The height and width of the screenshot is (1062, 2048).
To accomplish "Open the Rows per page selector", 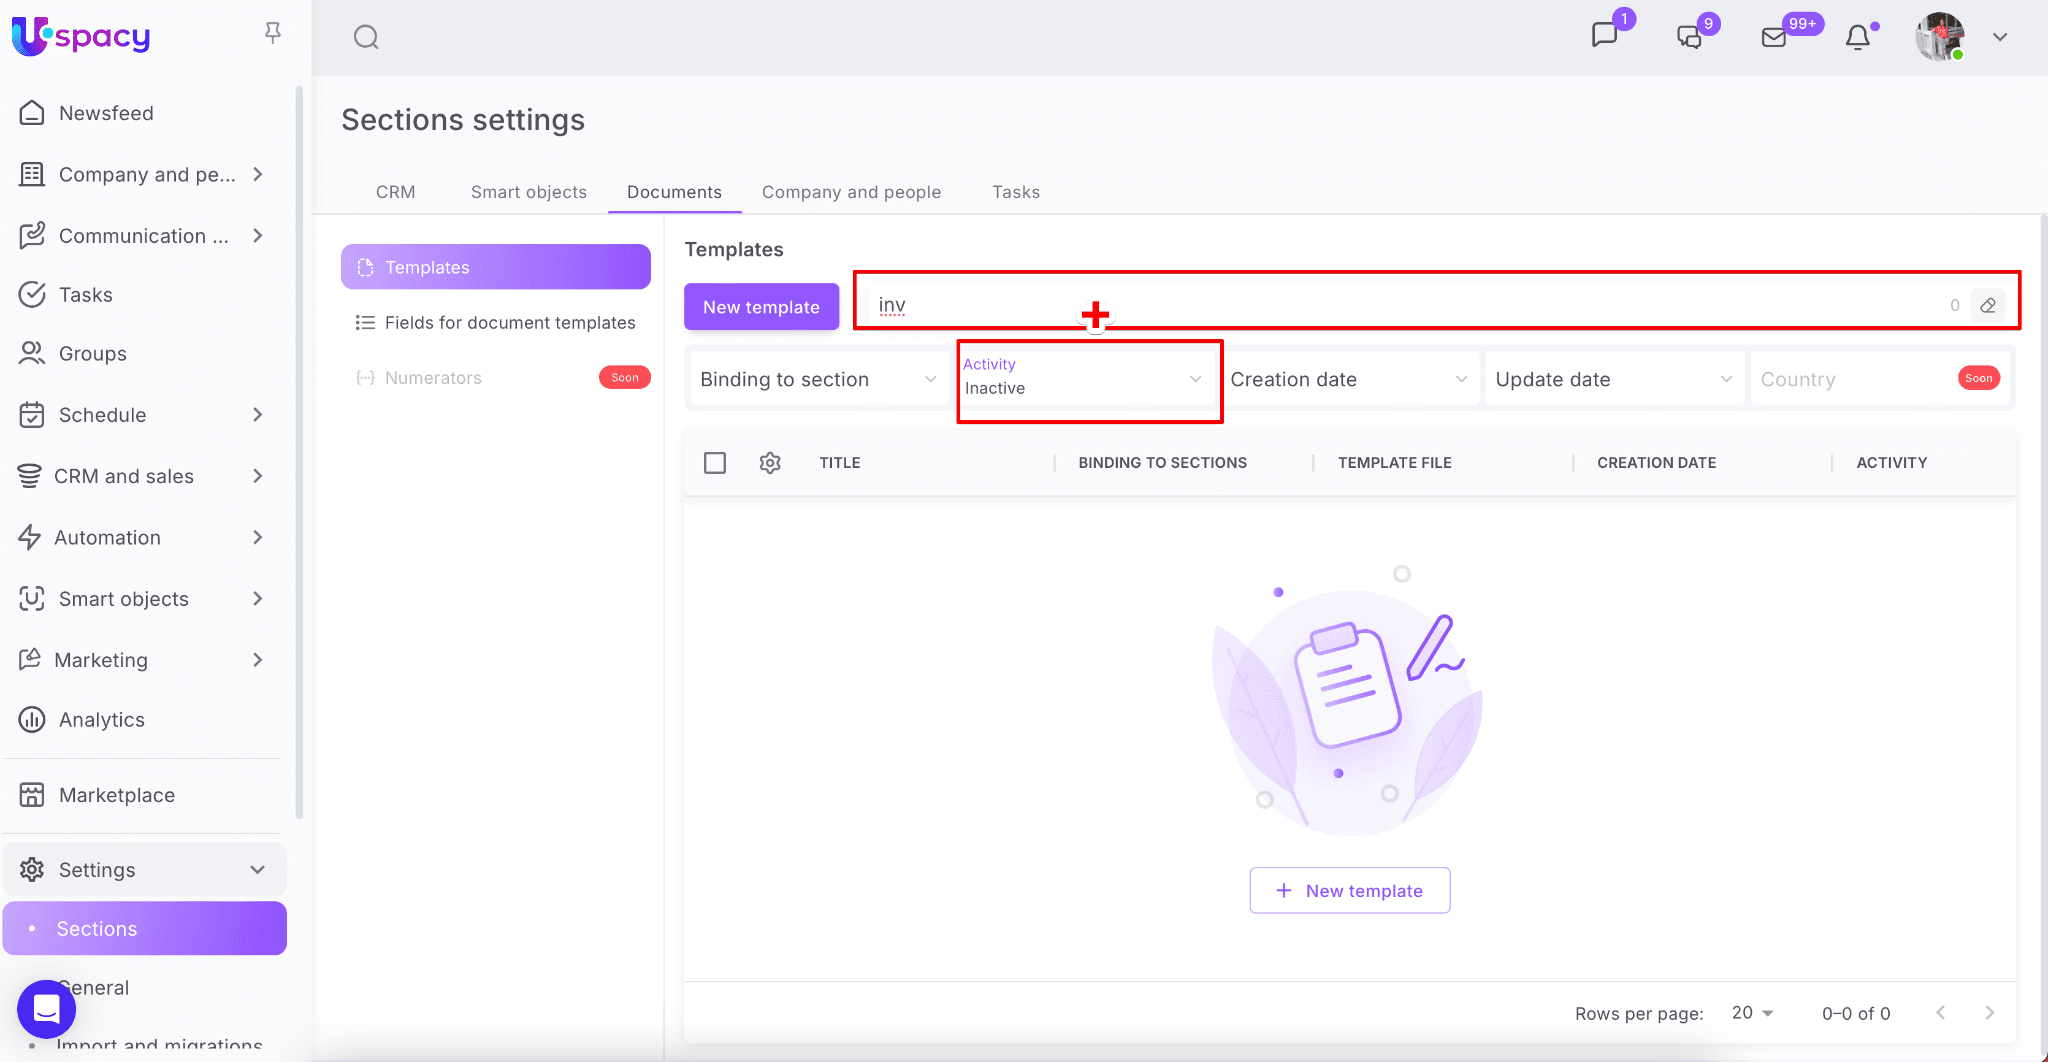I will (1752, 1013).
